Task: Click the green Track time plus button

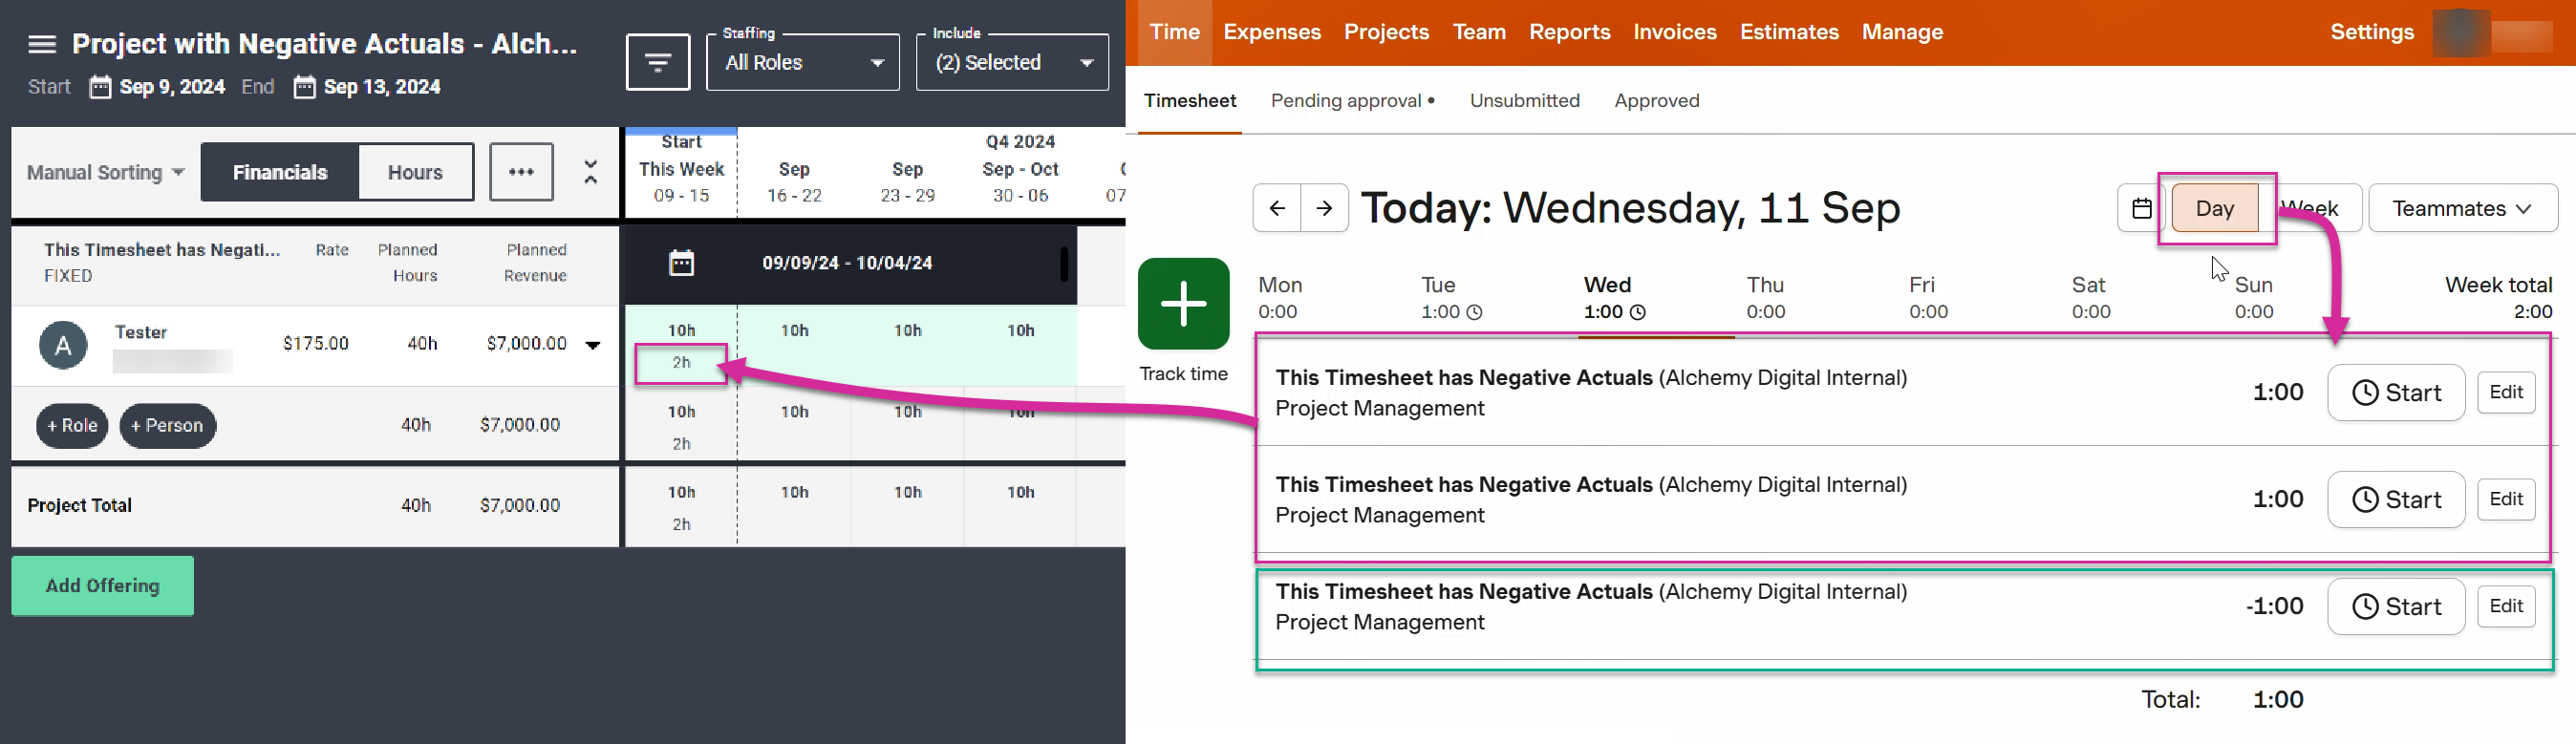Action: 1183,304
